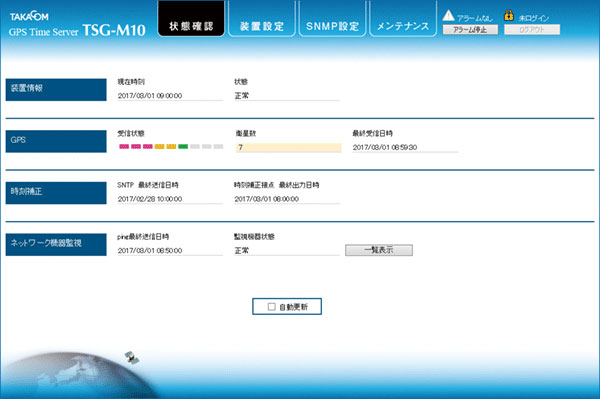Enable the 自動更新 checkbox
The image size is (600, 399).
[x=272, y=307]
